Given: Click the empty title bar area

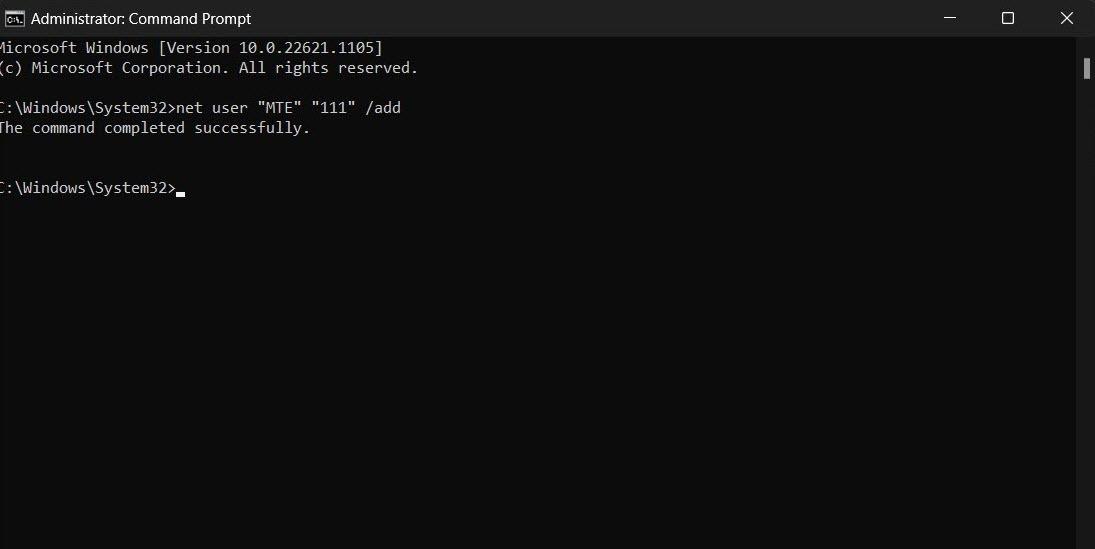Looking at the screenshot, I should tap(587, 18).
